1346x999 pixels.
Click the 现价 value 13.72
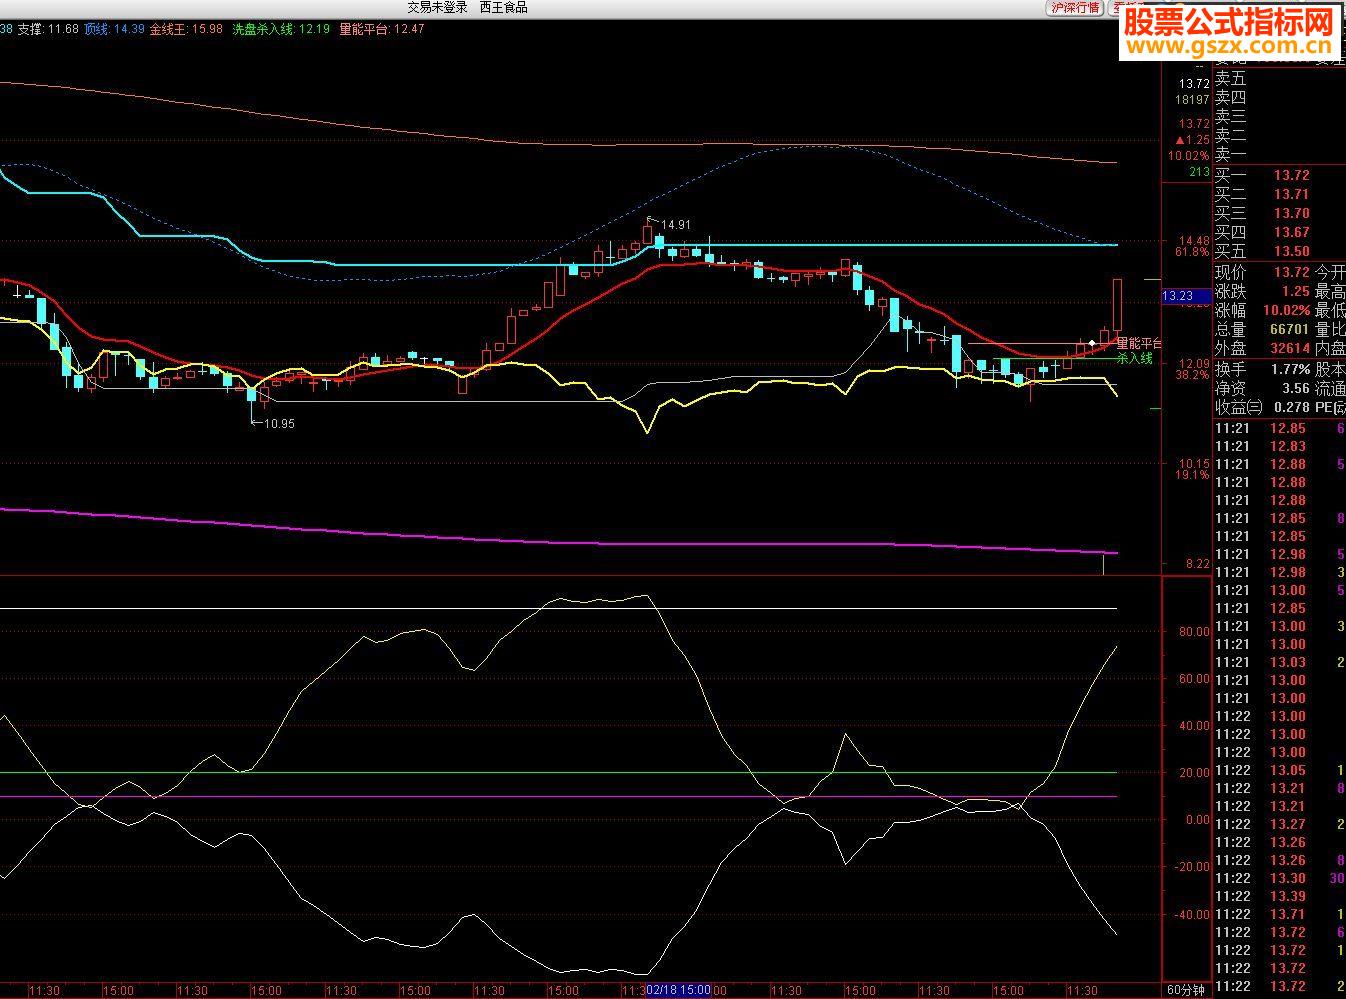[1291, 272]
